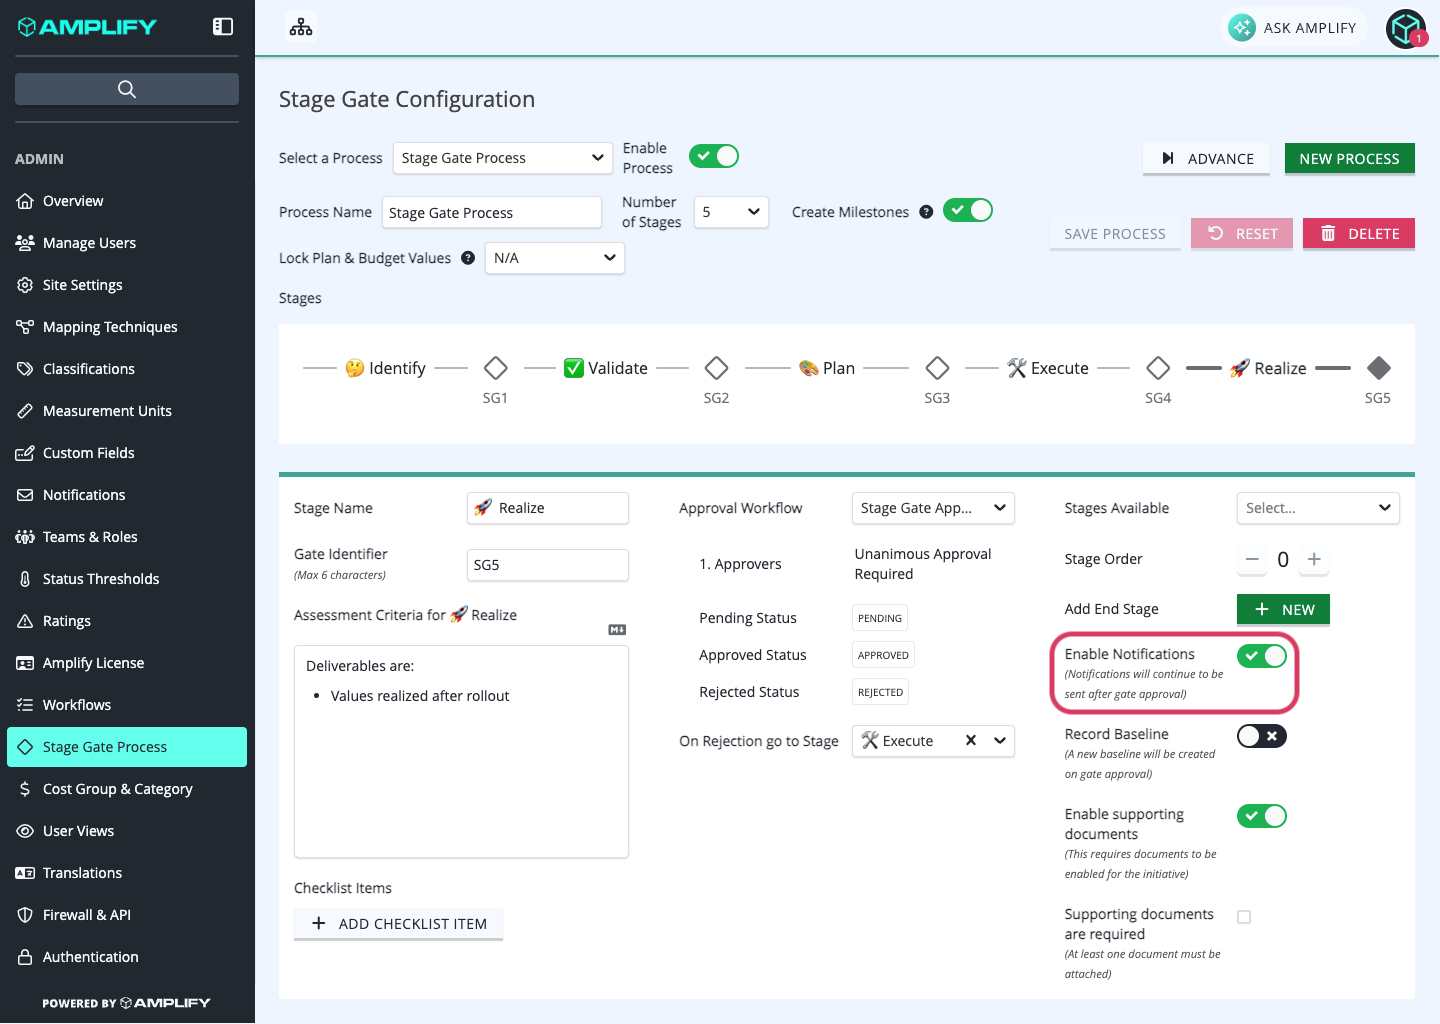Screen dimensions: 1440x1024
Task: Click the SG3 gate diamond
Action: 937,368
